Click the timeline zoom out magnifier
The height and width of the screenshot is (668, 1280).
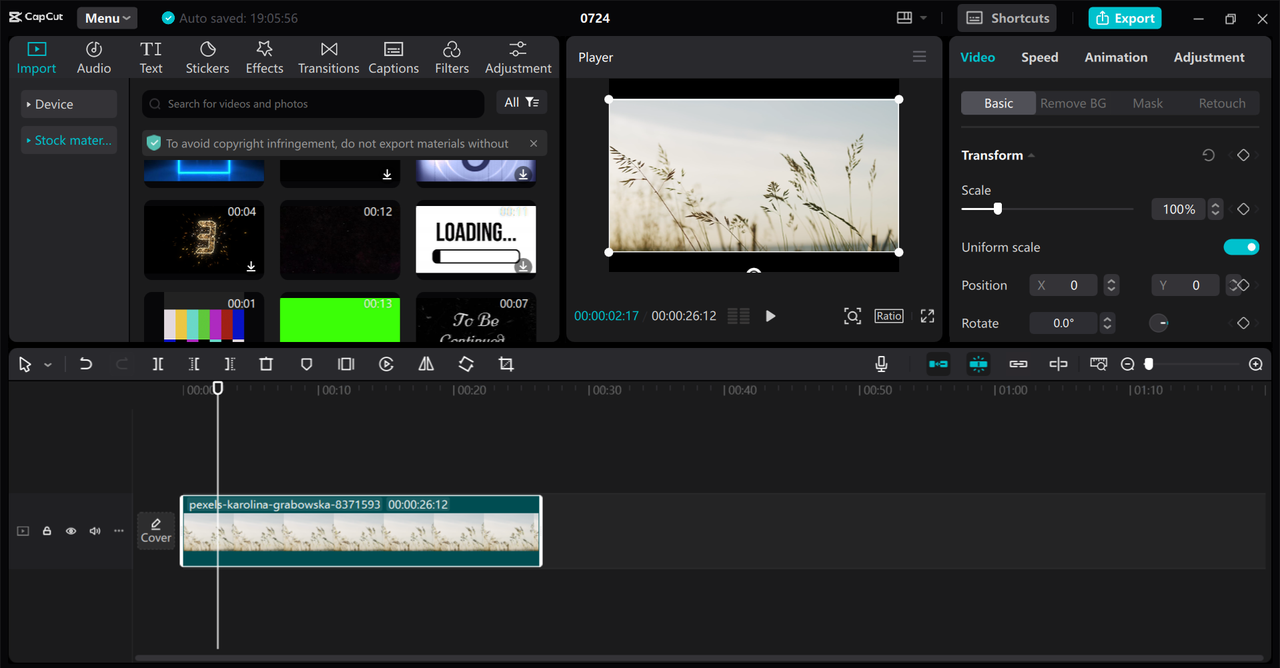click(x=1128, y=365)
